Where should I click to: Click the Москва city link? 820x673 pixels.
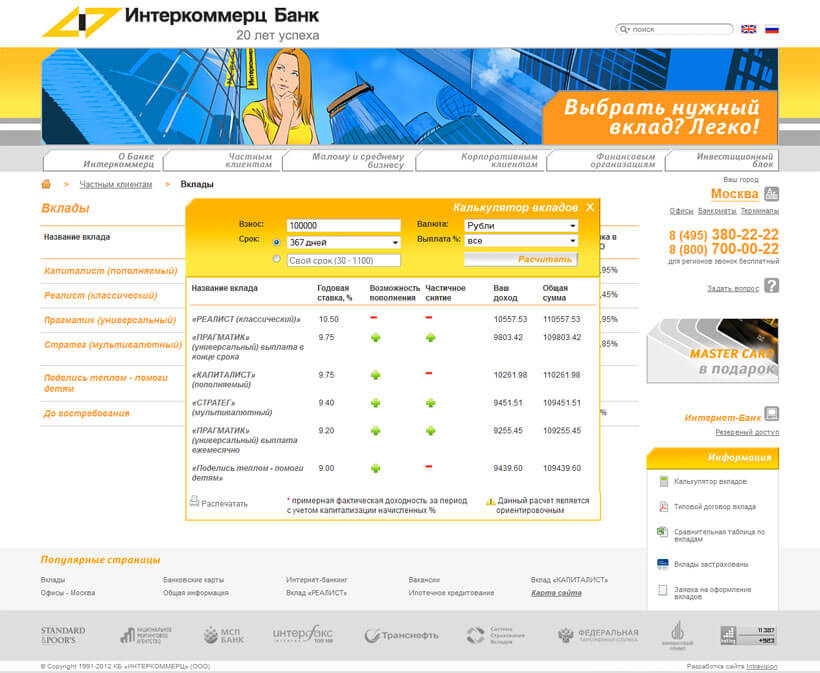[x=734, y=194]
